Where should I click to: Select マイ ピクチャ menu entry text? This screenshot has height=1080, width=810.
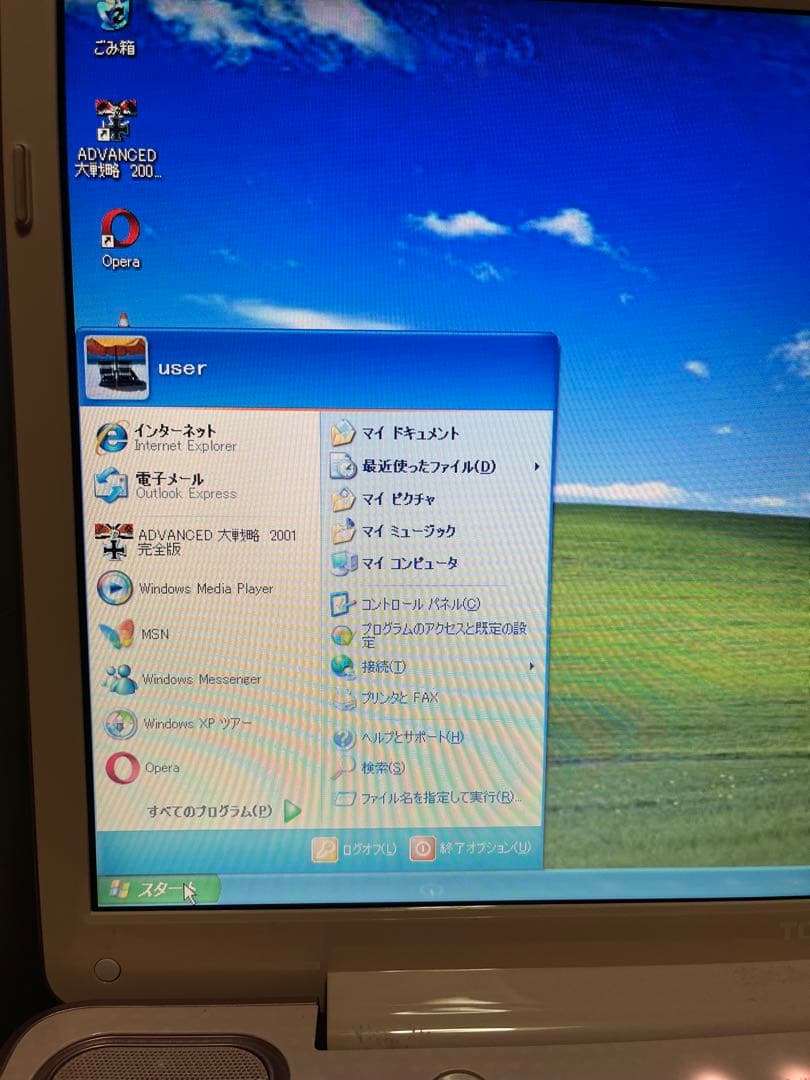[399, 499]
